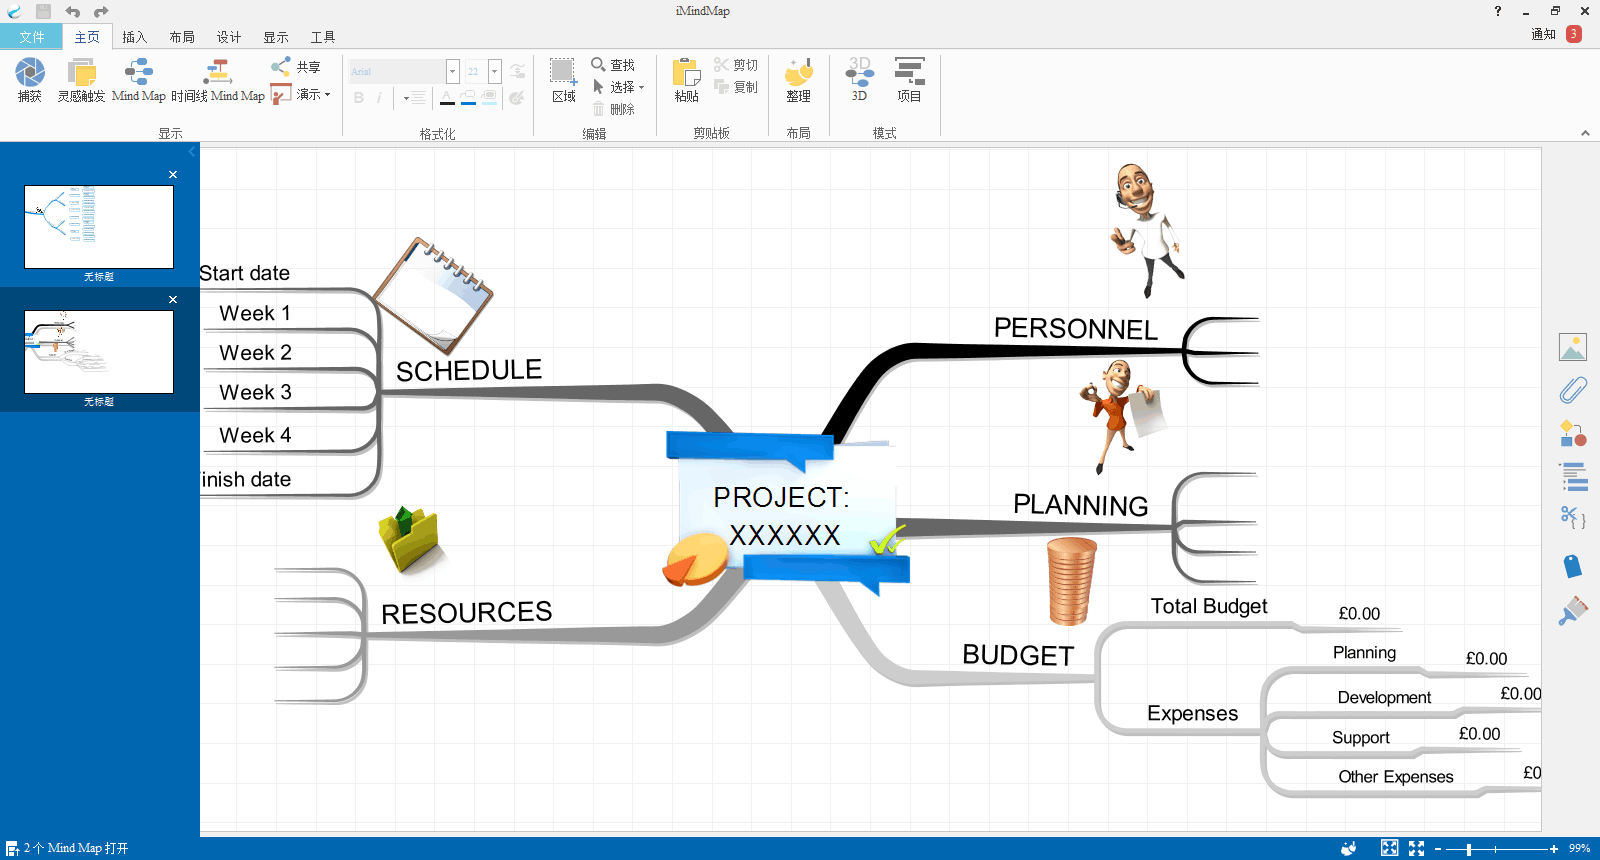
Task: Close the first mind map thumbnail
Action: coord(173,174)
